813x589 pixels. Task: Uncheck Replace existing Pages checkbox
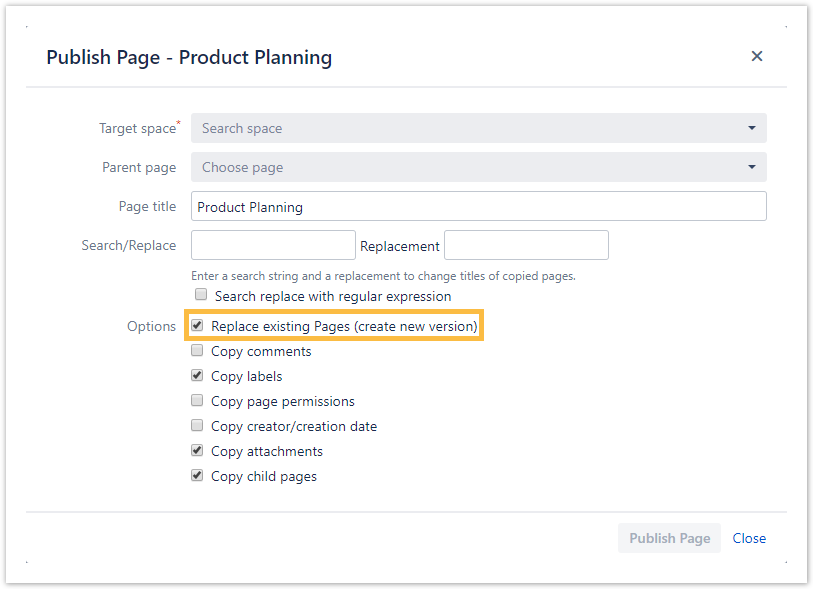click(198, 326)
